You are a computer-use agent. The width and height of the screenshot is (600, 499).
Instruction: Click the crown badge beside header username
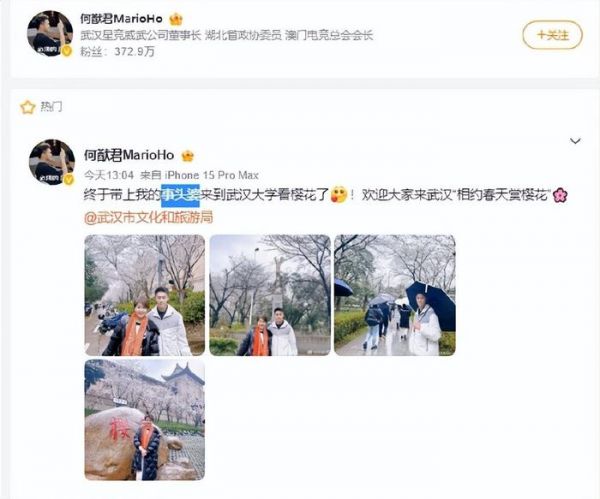click(176, 19)
